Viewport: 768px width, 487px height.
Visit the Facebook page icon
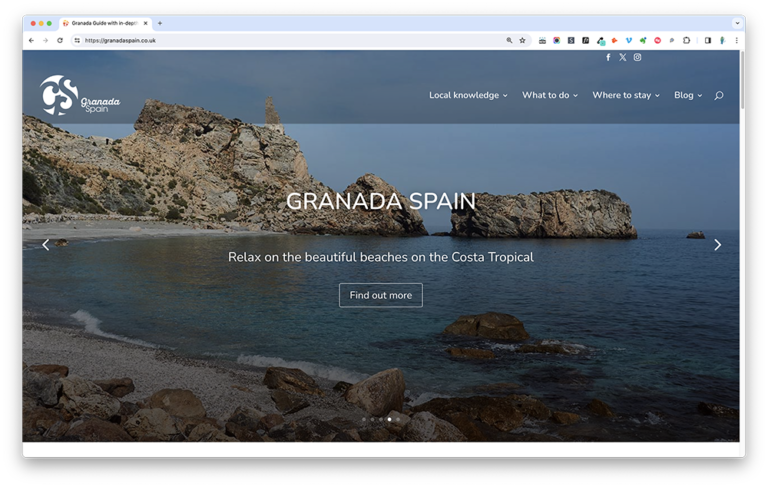(x=608, y=57)
